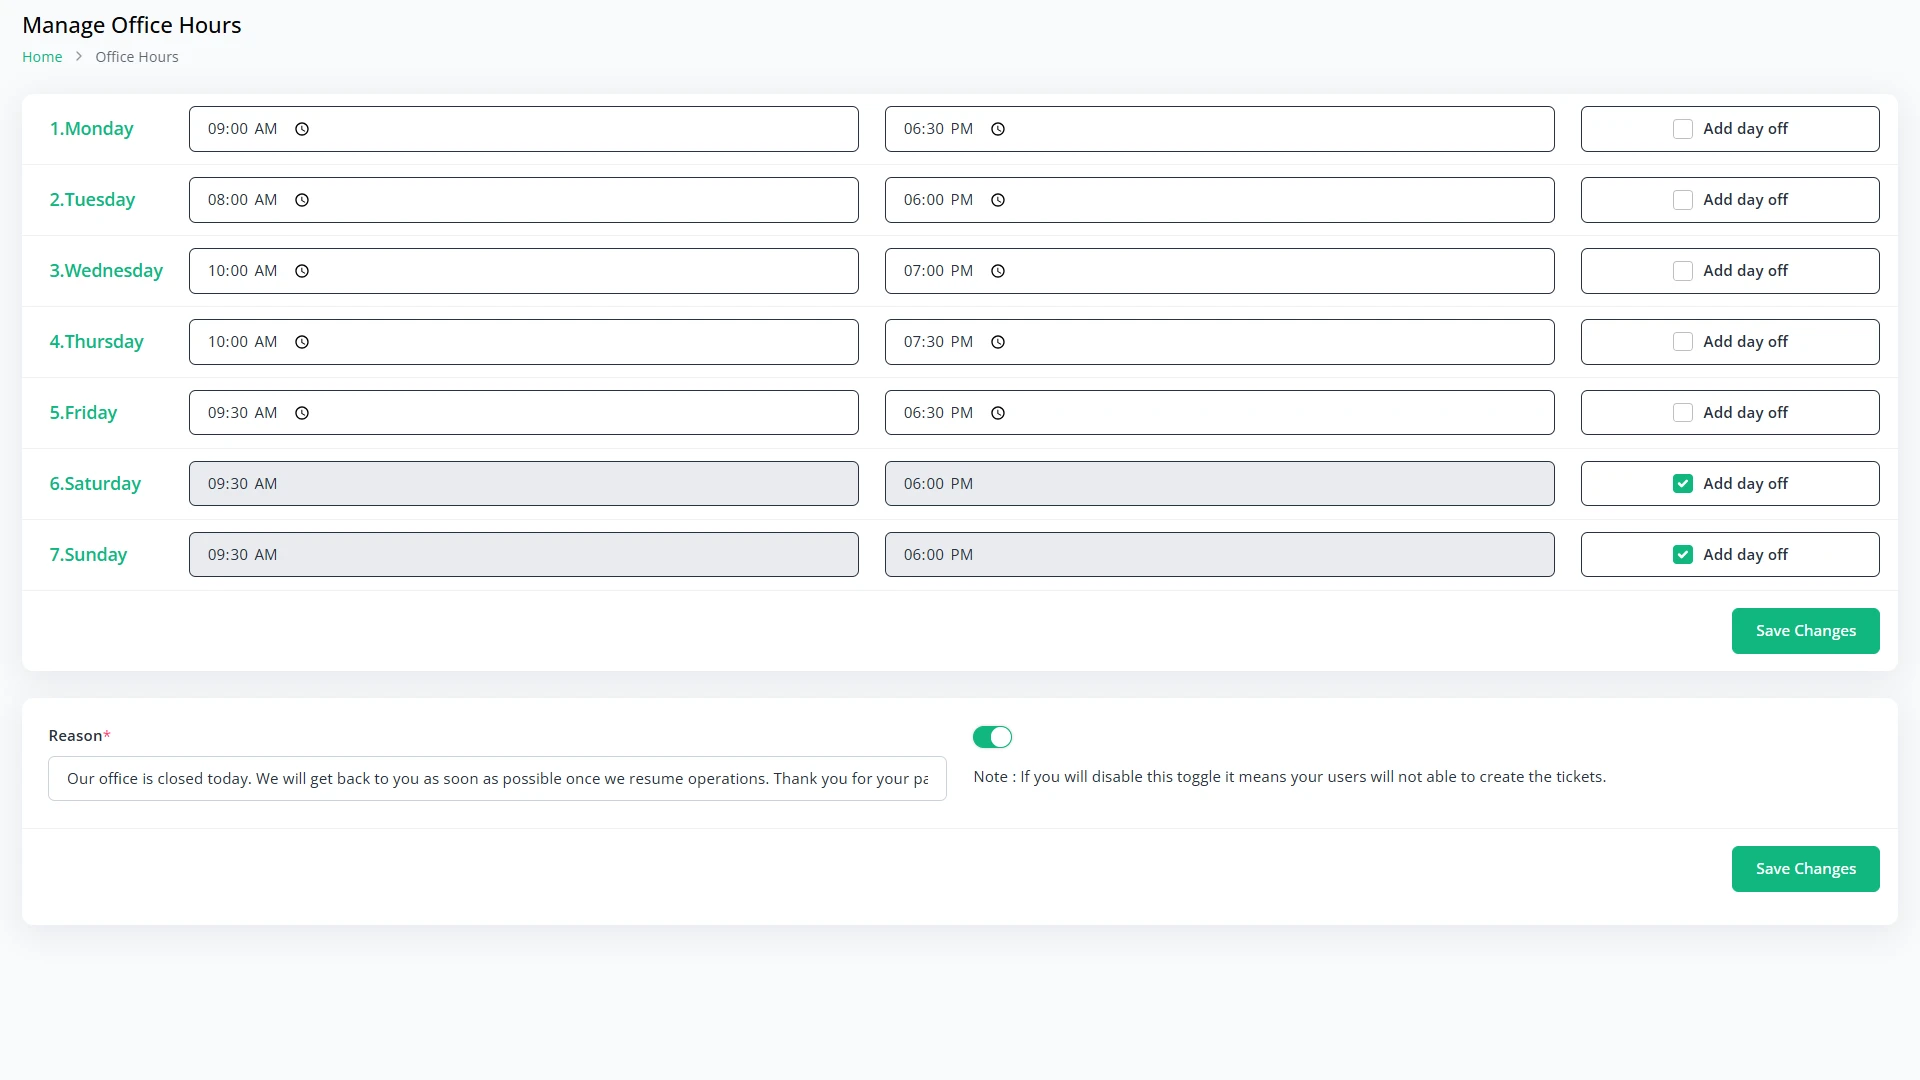Image resolution: width=1920 pixels, height=1080 pixels.
Task: Click Tuesday 08:00 AM start time field
Action: 523,200
